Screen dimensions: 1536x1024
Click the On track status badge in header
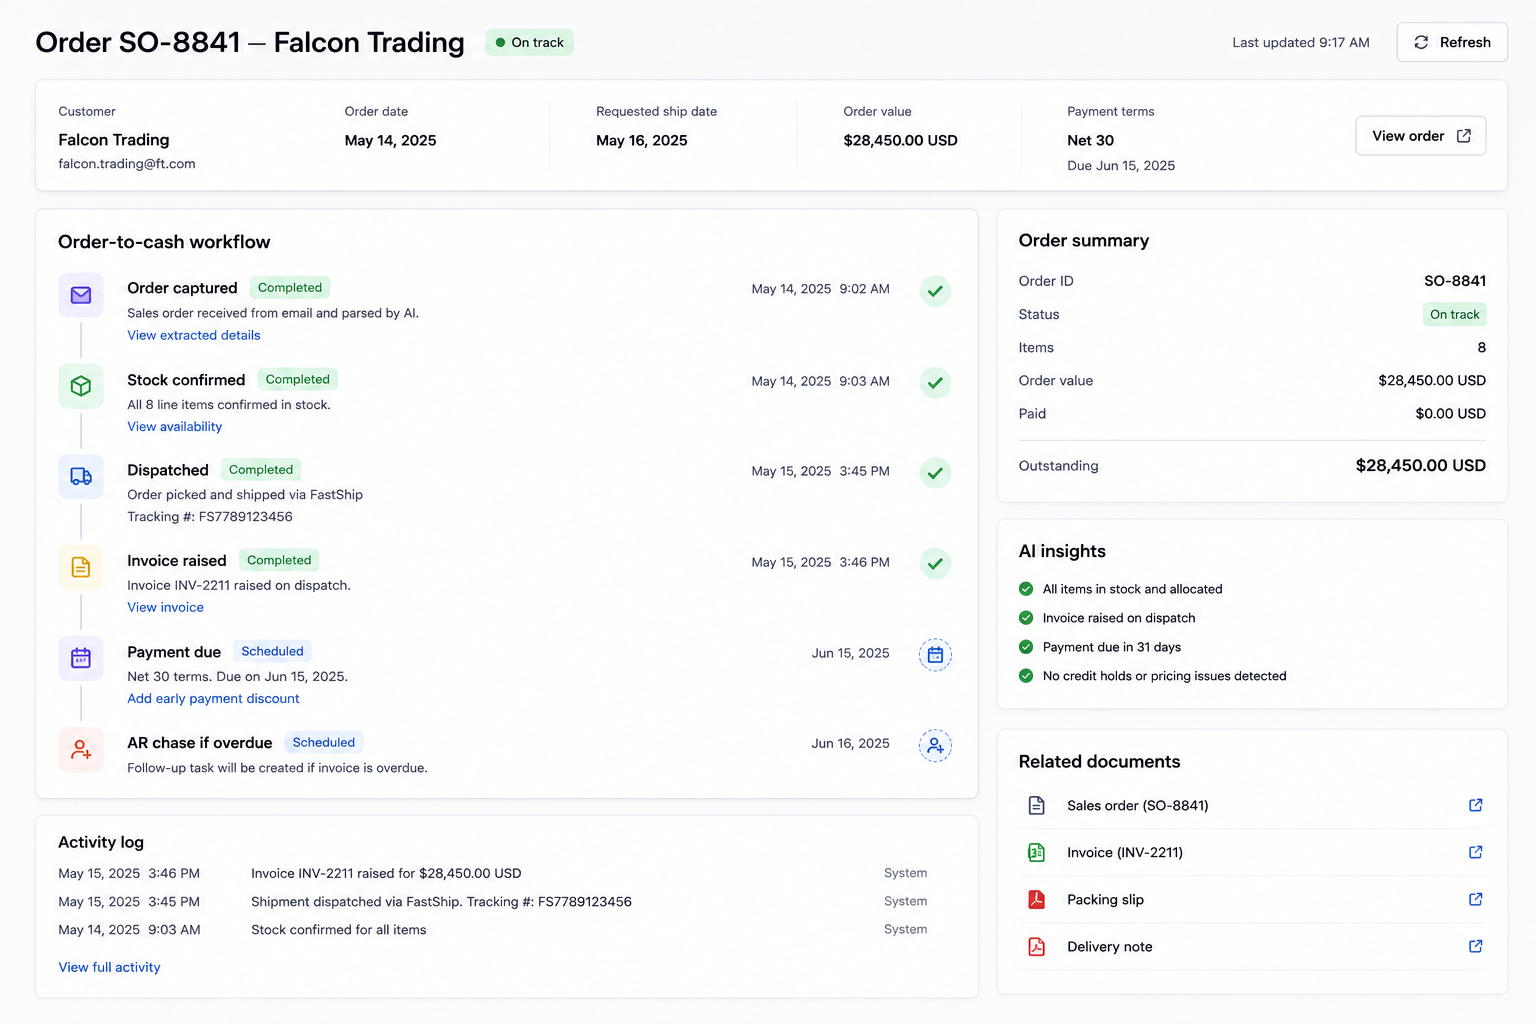coord(529,42)
